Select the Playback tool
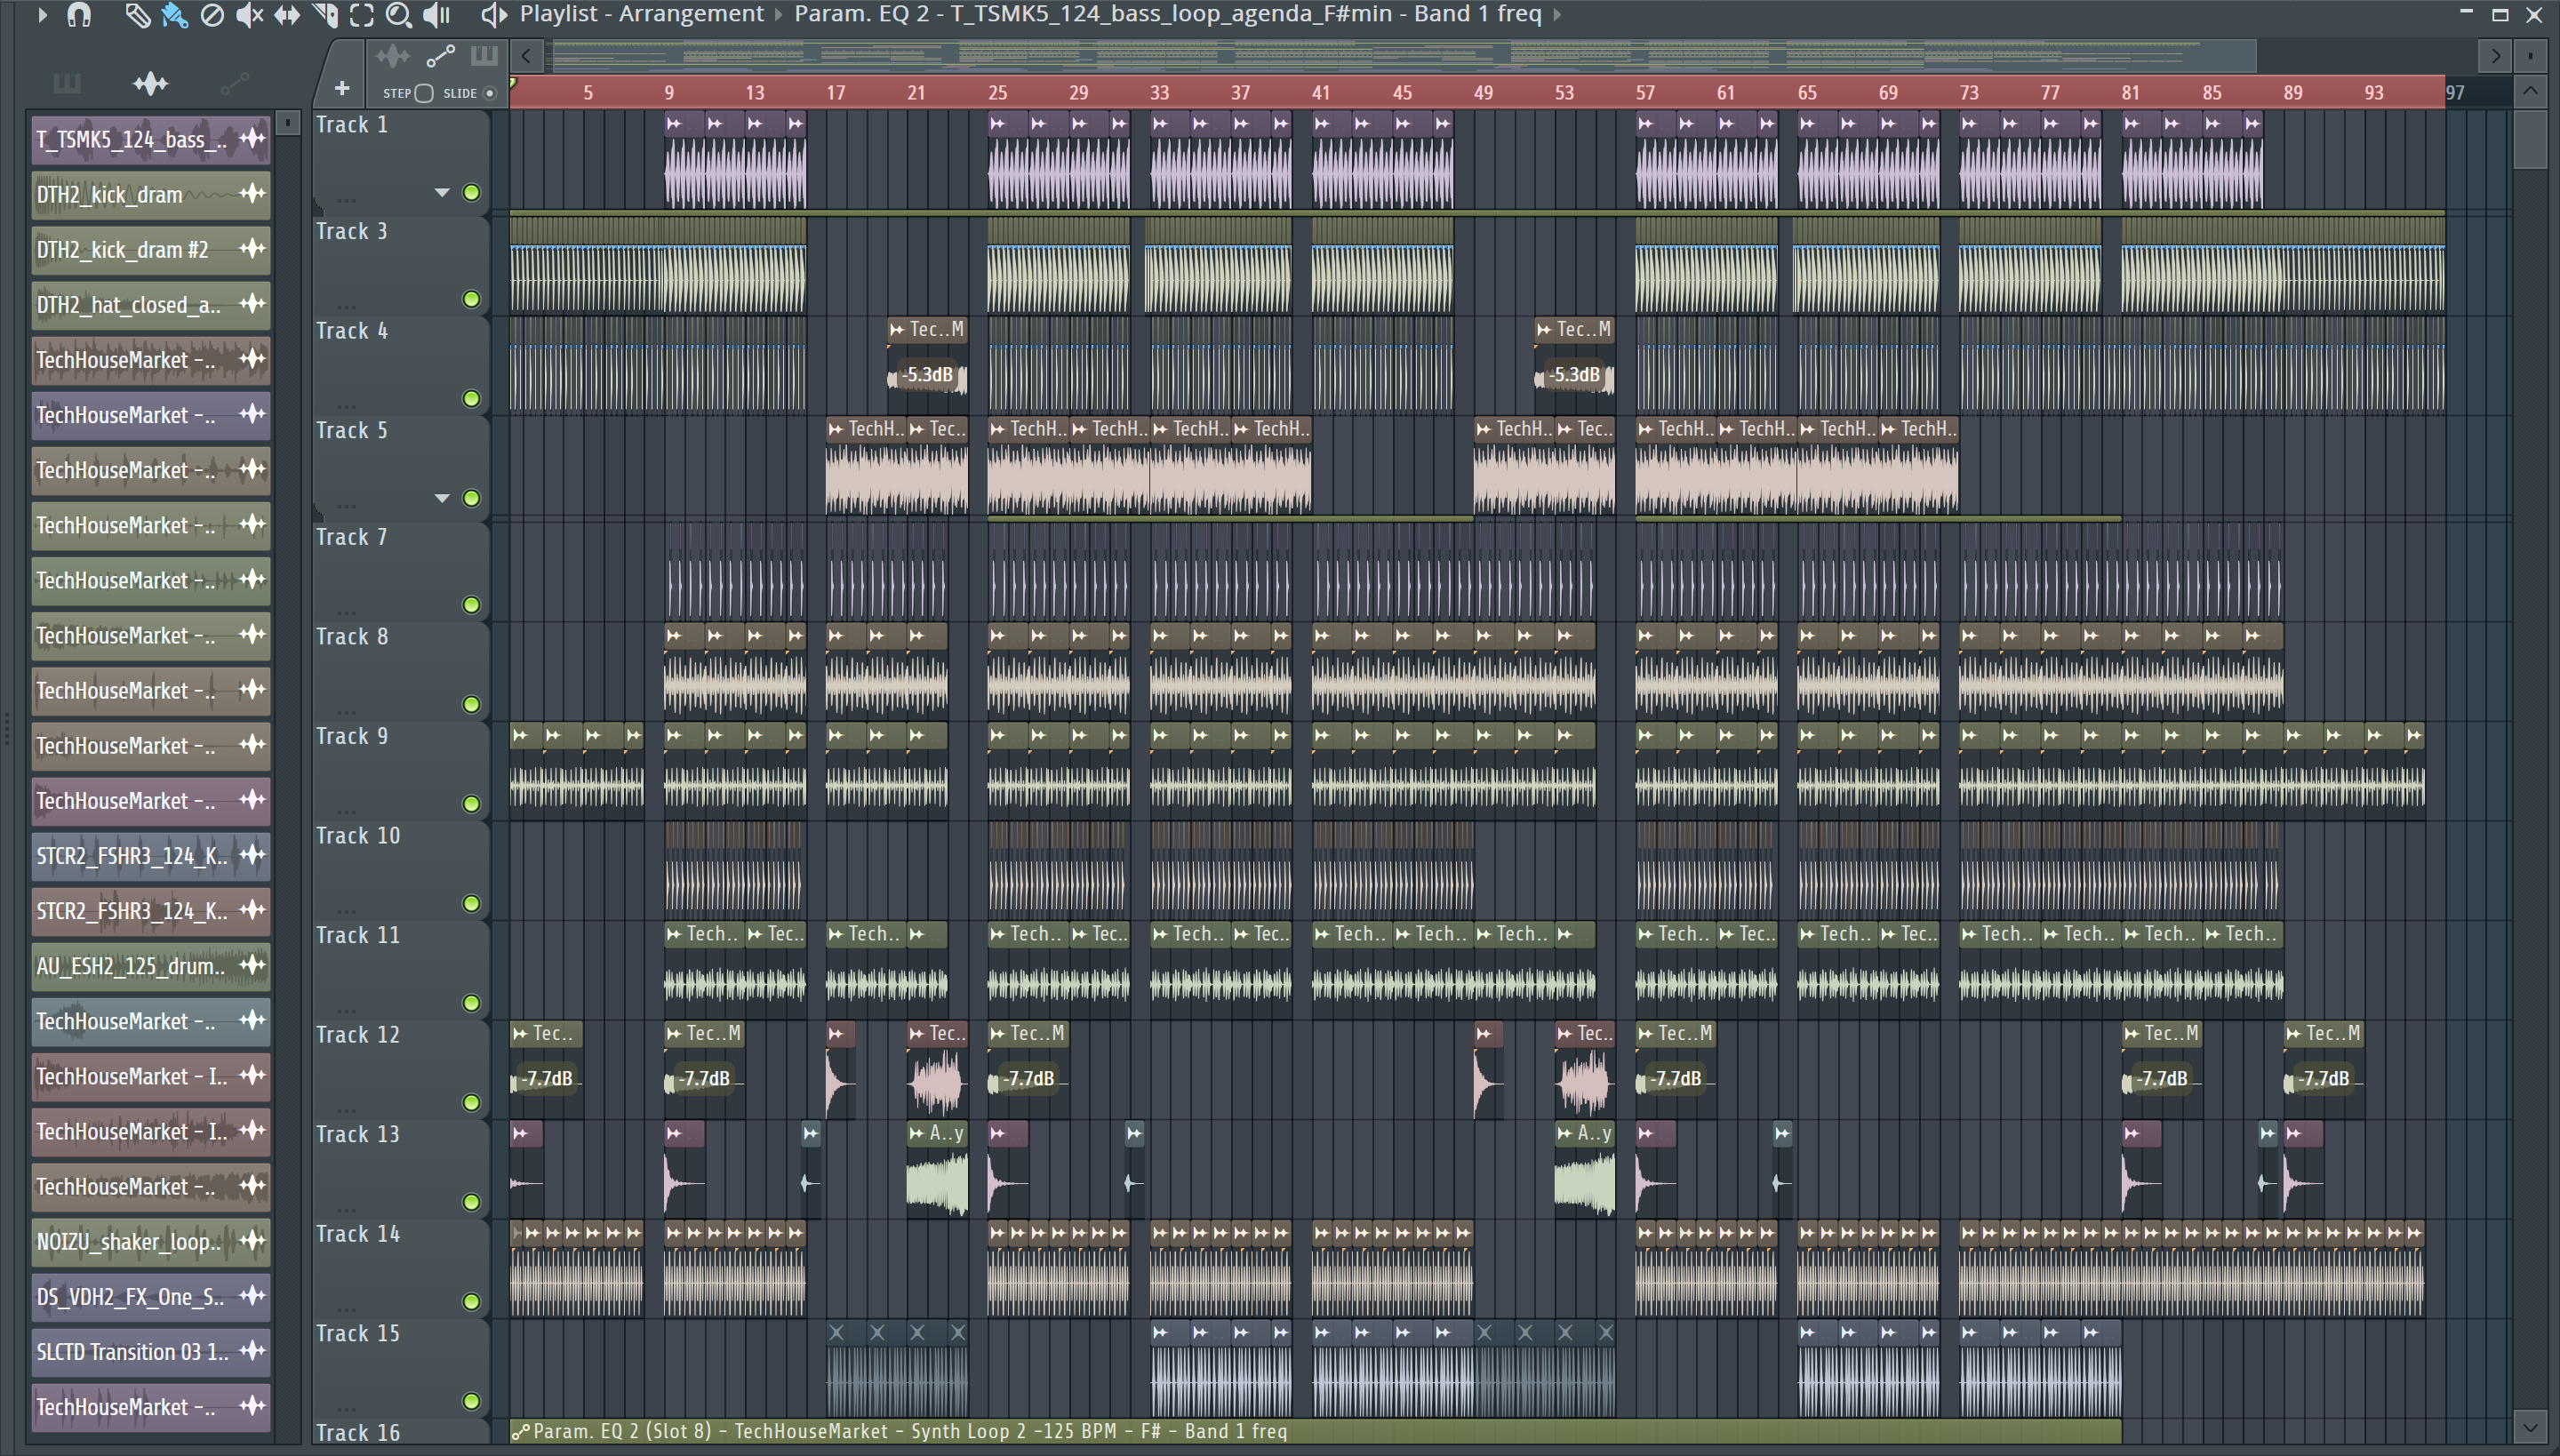 click(x=436, y=14)
